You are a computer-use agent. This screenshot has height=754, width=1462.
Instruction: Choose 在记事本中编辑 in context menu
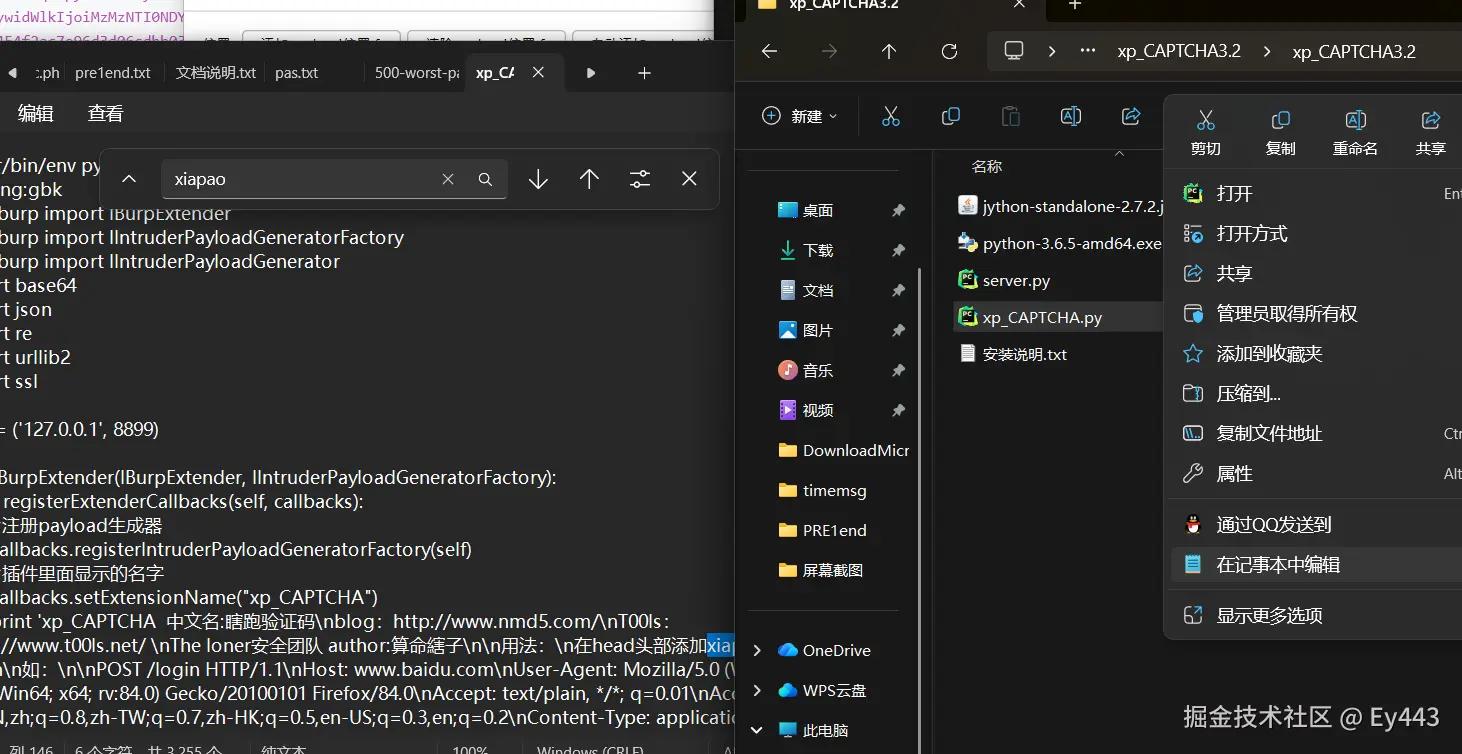pos(1316,565)
